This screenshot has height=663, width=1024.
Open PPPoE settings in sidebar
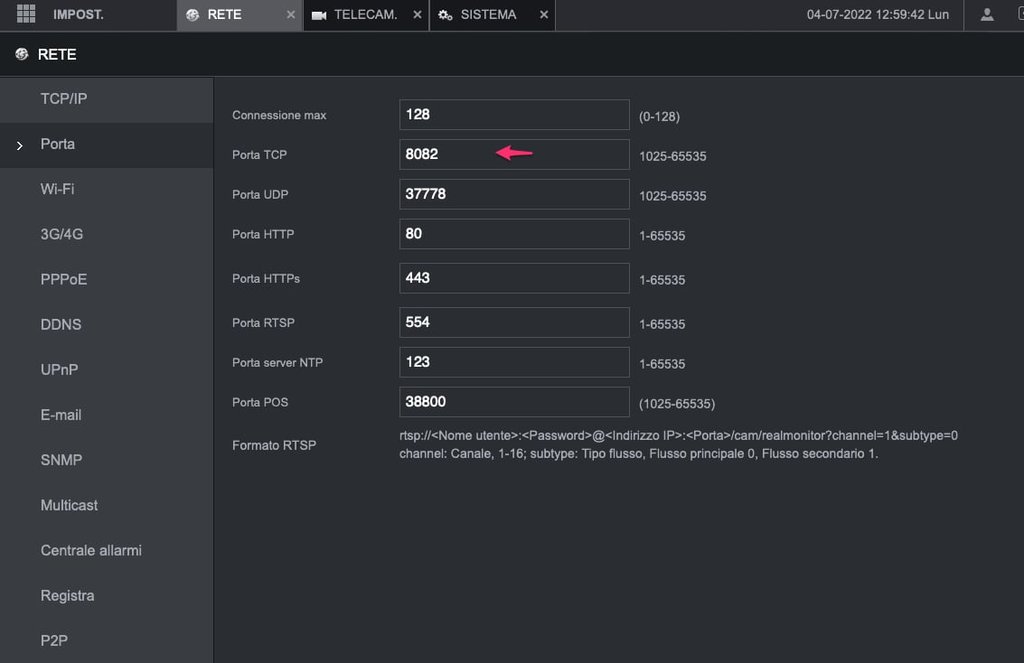[106, 280]
